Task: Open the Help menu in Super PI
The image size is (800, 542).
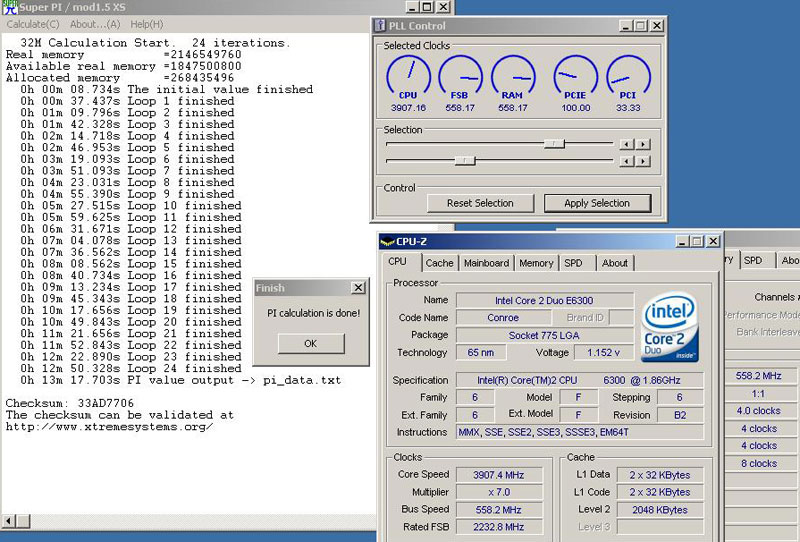Action: coord(146,24)
